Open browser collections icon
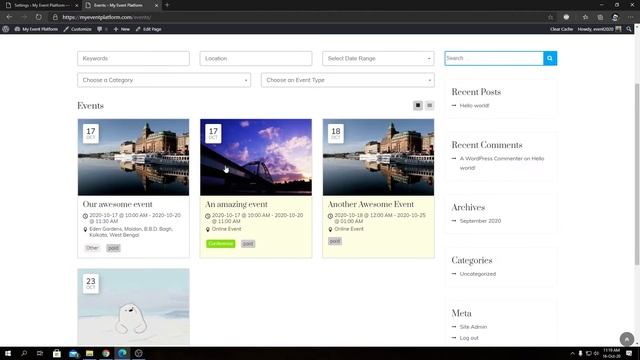This screenshot has height=360, width=640. (x=600, y=17)
